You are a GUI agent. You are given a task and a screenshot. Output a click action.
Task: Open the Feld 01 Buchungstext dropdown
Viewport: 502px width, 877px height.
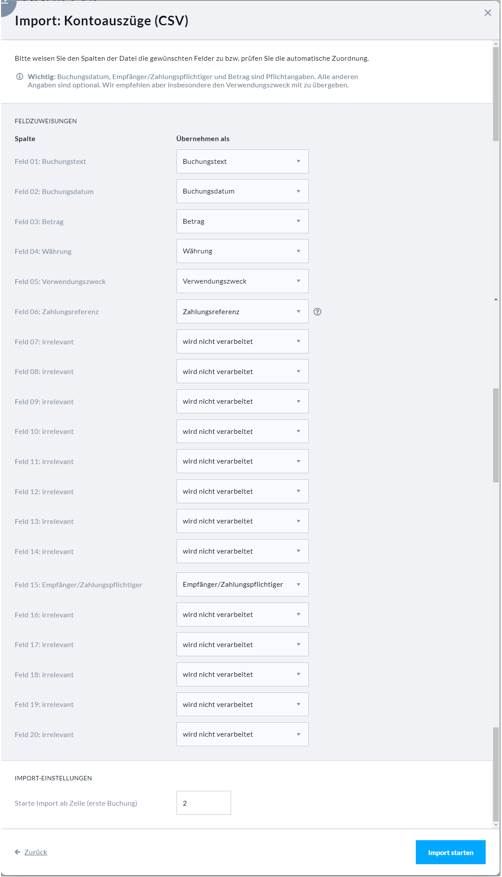(x=242, y=161)
